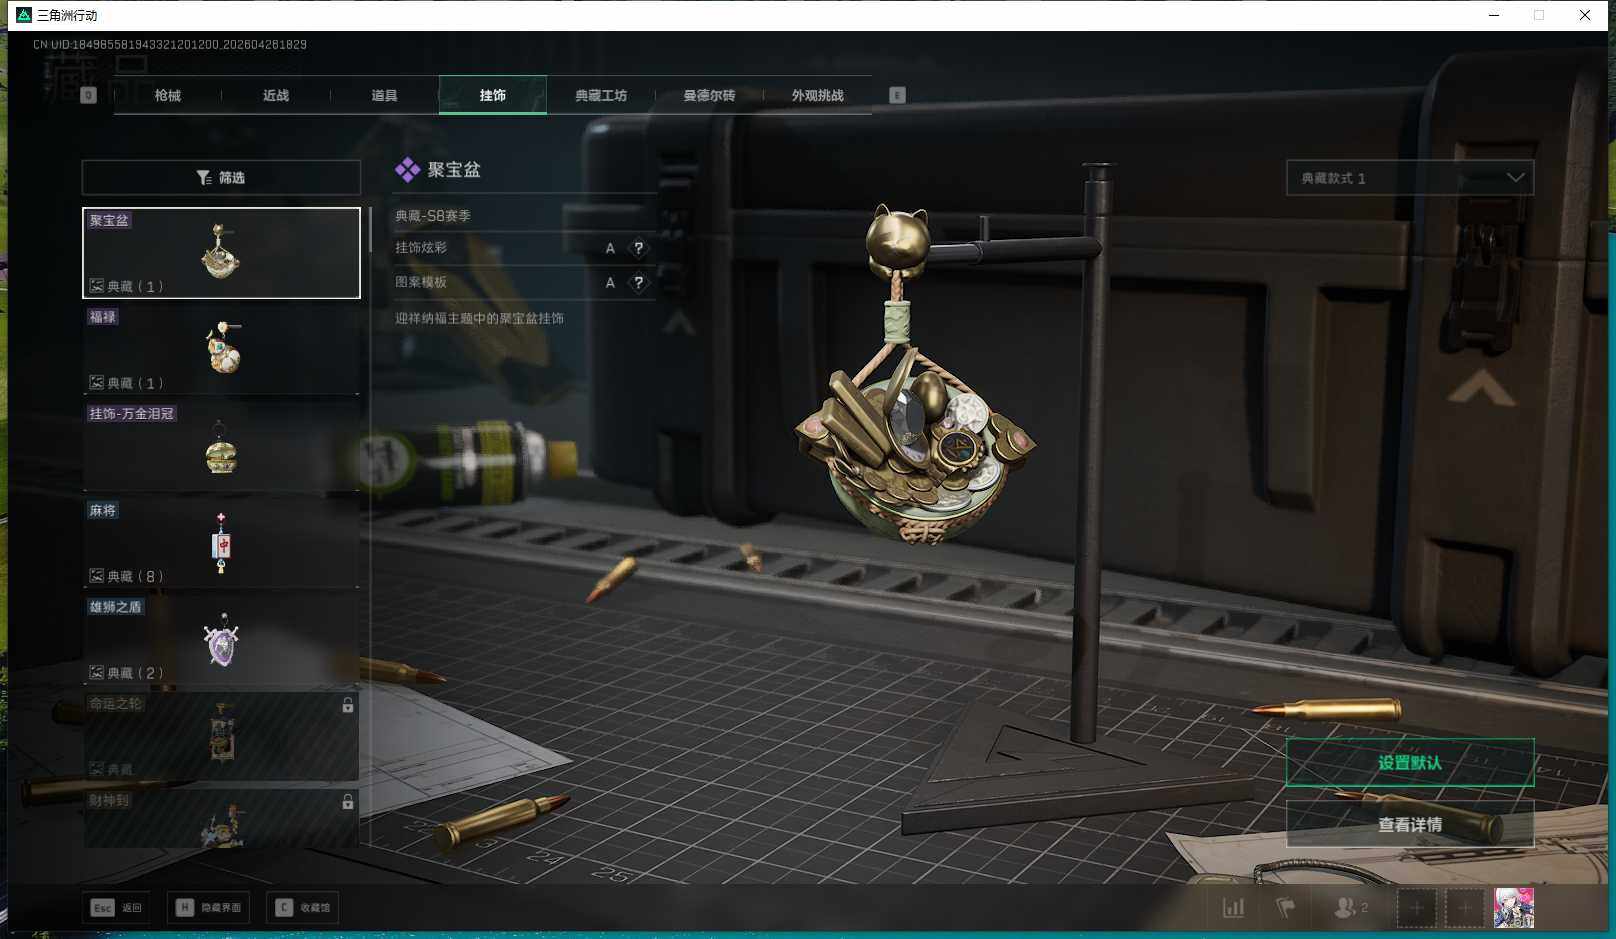The image size is (1616, 939).
Task: Click the statistics bar chart icon
Action: 1233,908
